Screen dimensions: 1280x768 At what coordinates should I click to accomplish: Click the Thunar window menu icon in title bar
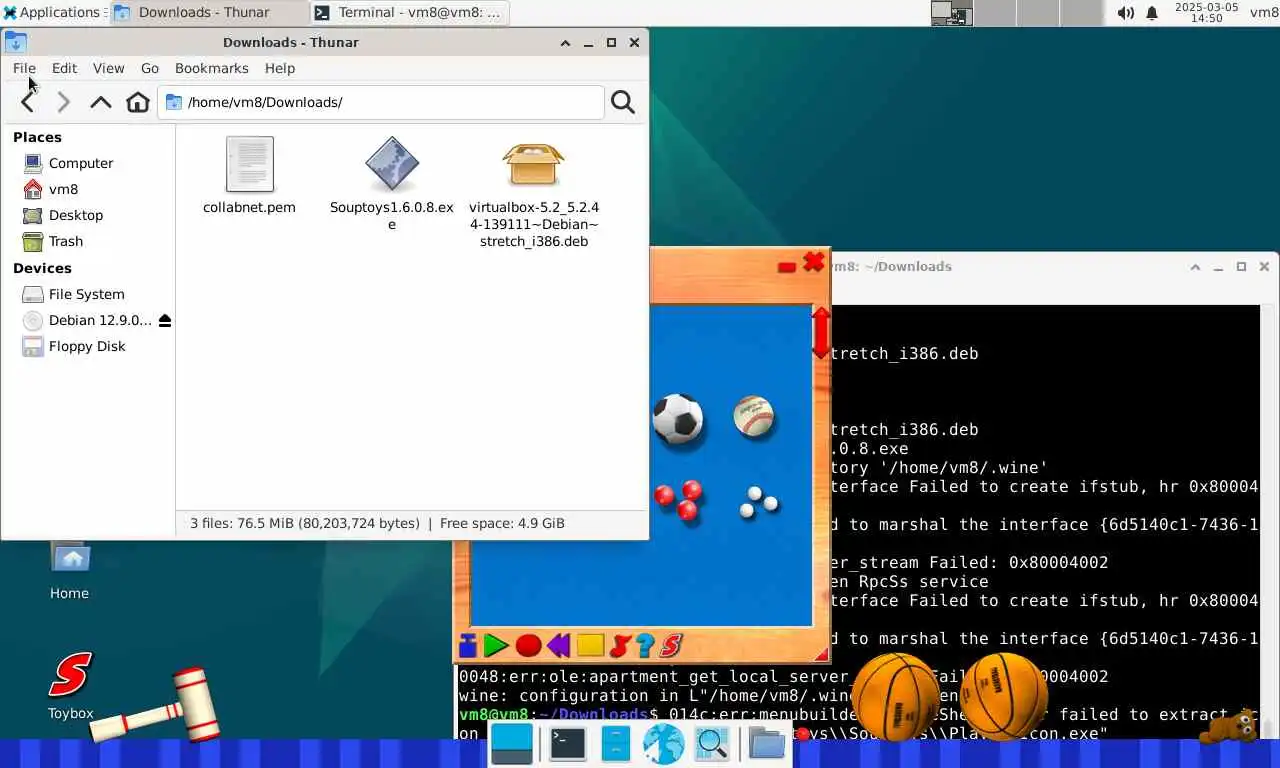pos(15,42)
